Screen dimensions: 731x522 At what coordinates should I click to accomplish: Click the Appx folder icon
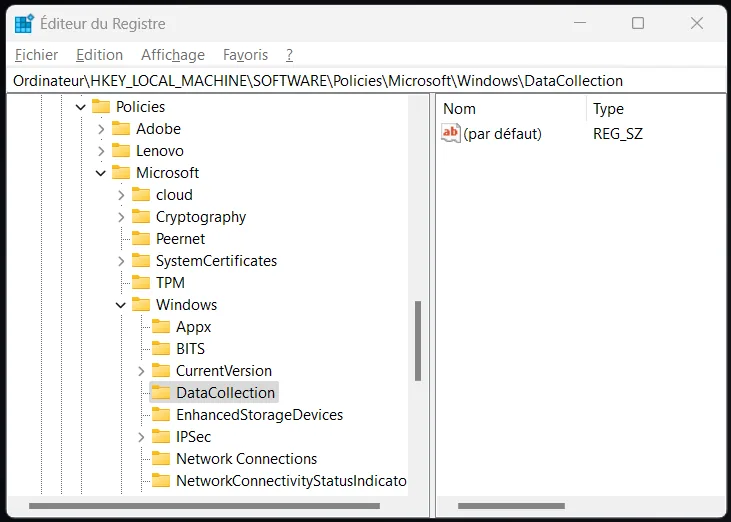pos(161,327)
